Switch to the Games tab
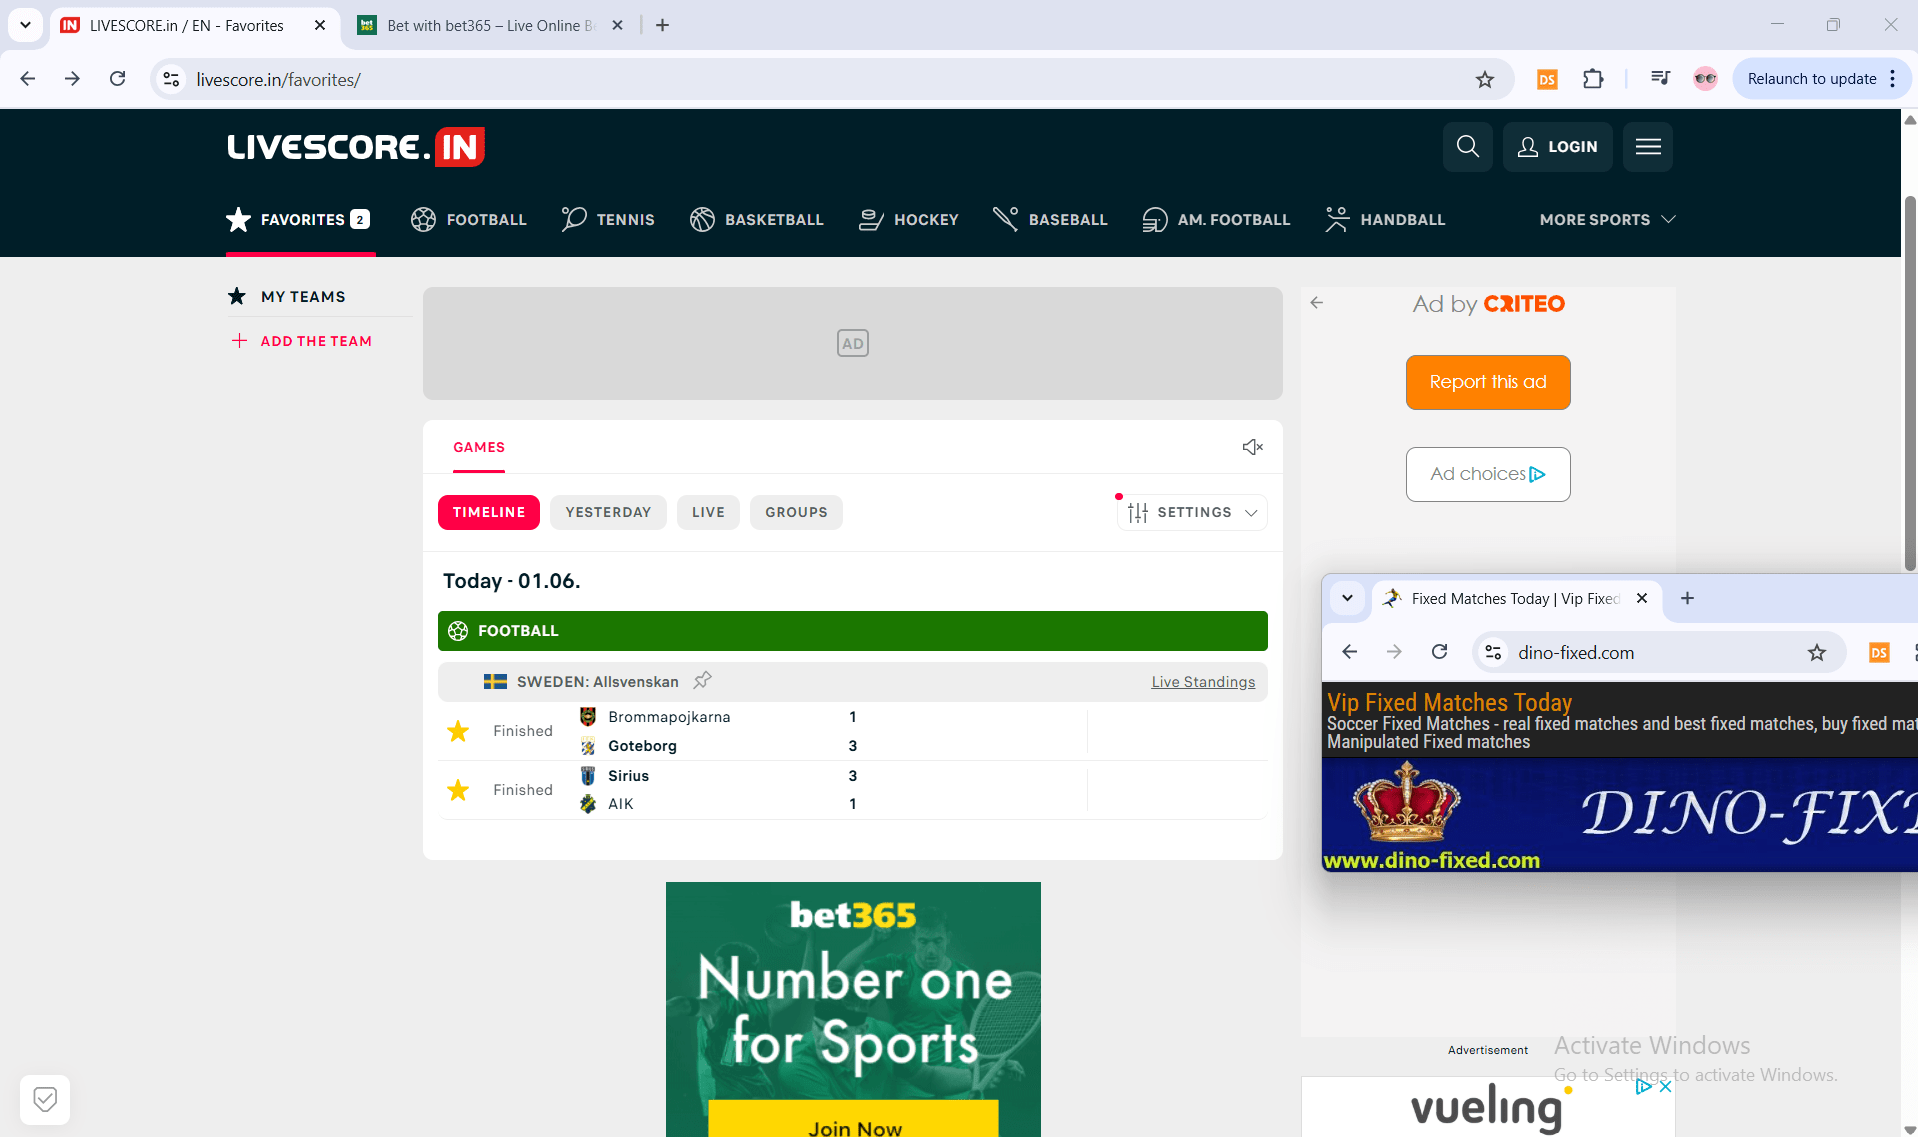 (479, 447)
